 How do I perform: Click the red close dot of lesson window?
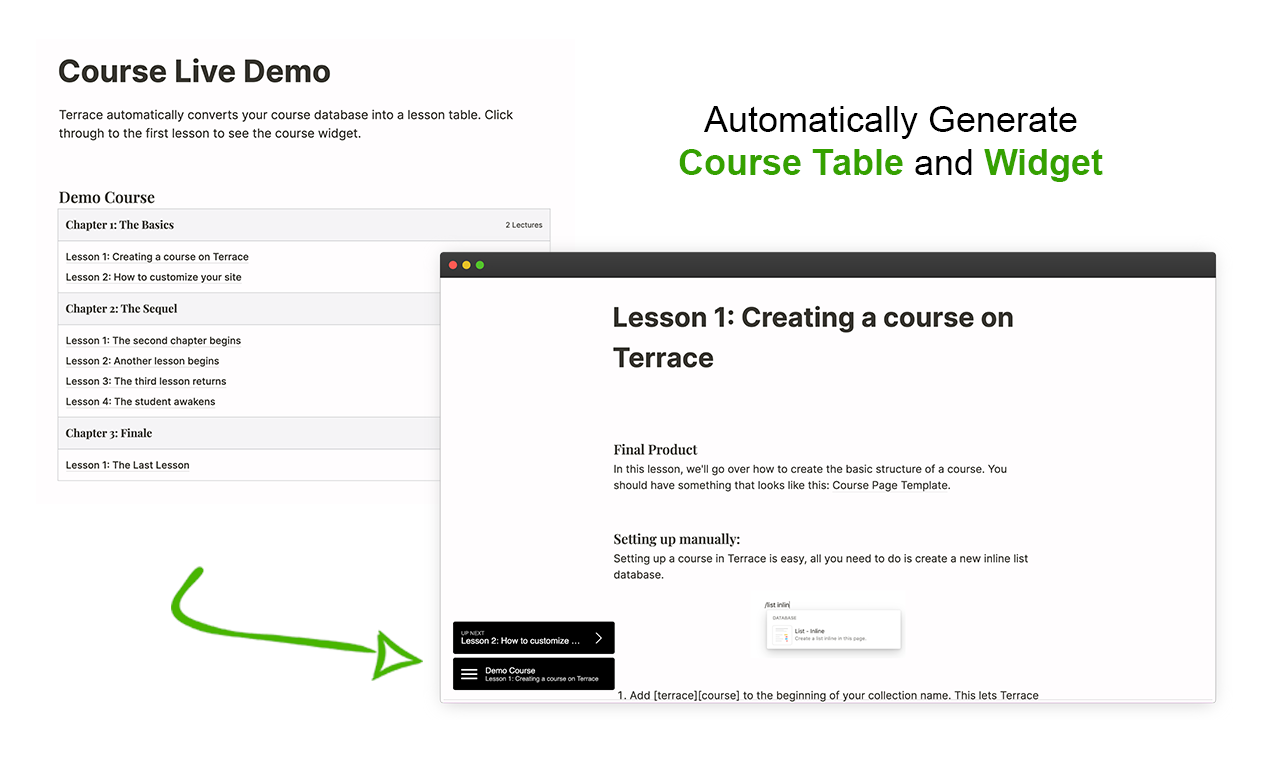tap(453, 265)
